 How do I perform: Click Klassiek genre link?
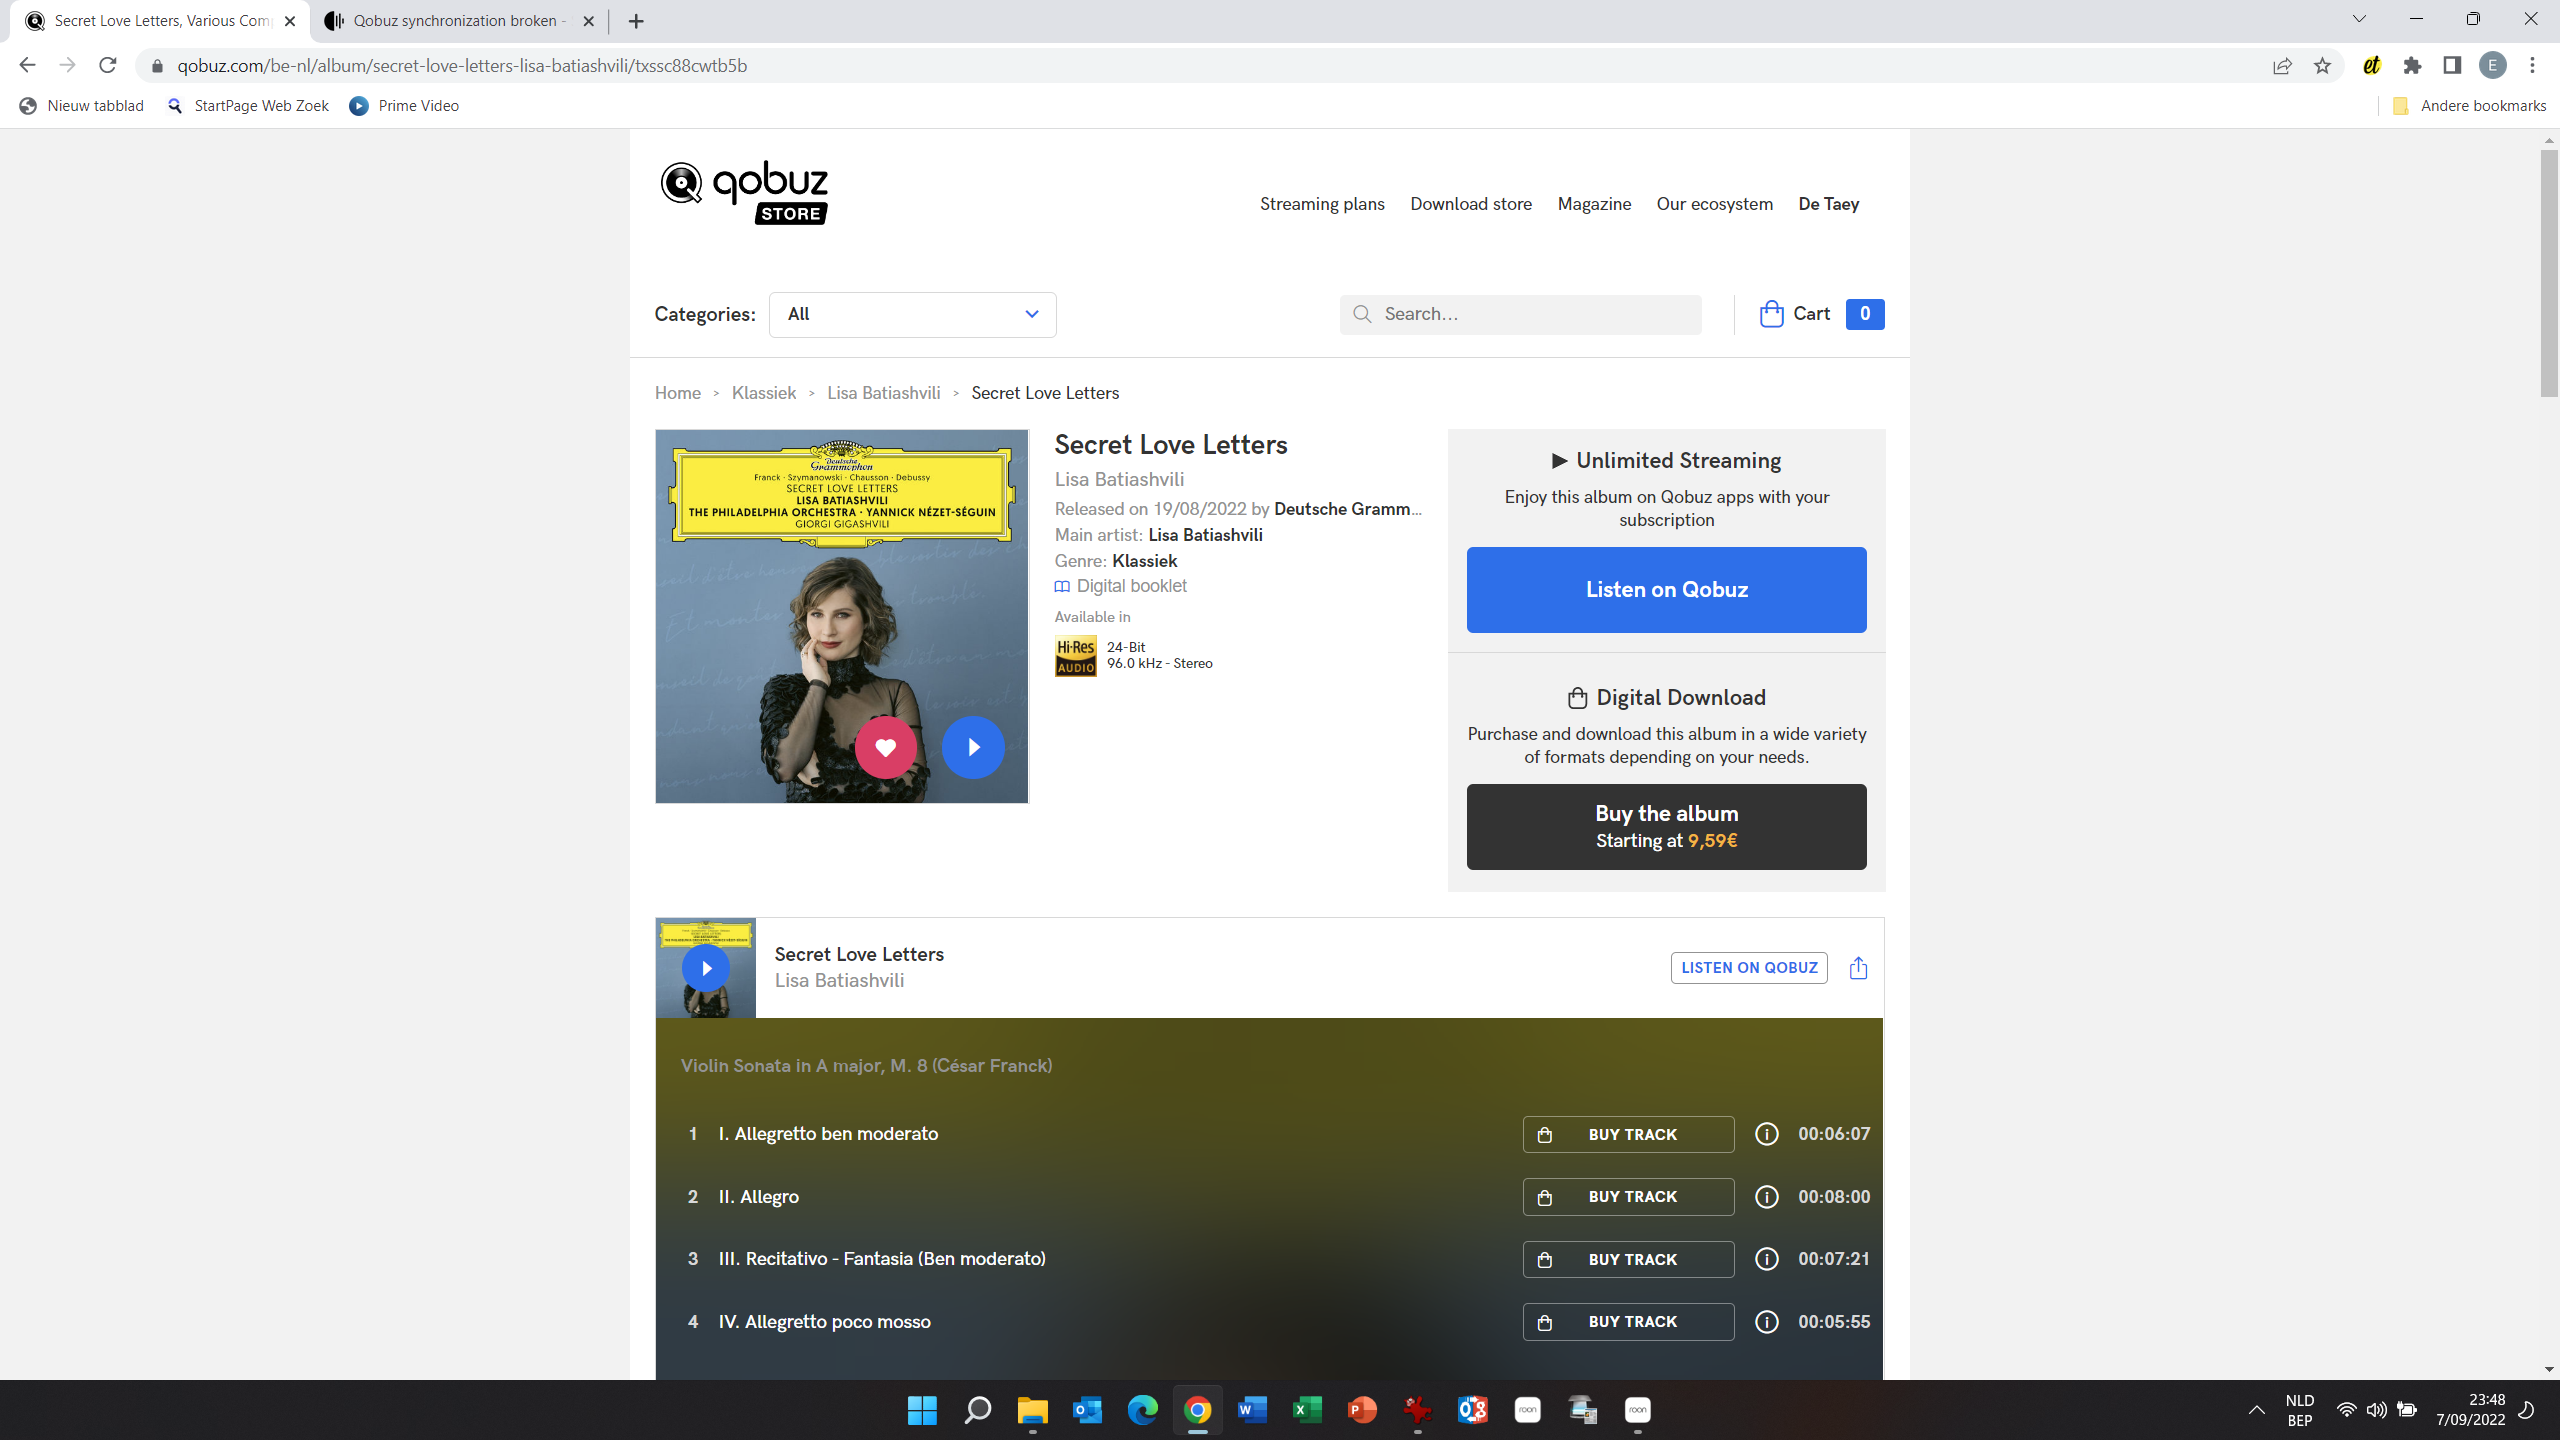click(1144, 561)
